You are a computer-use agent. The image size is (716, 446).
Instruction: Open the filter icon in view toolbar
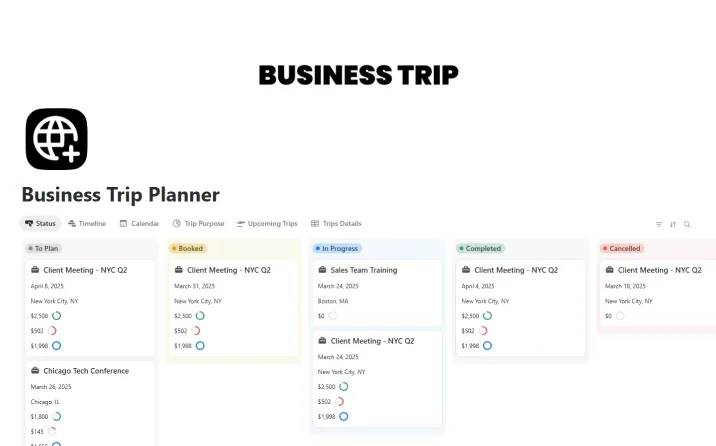pyautogui.click(x=659, y=224)
